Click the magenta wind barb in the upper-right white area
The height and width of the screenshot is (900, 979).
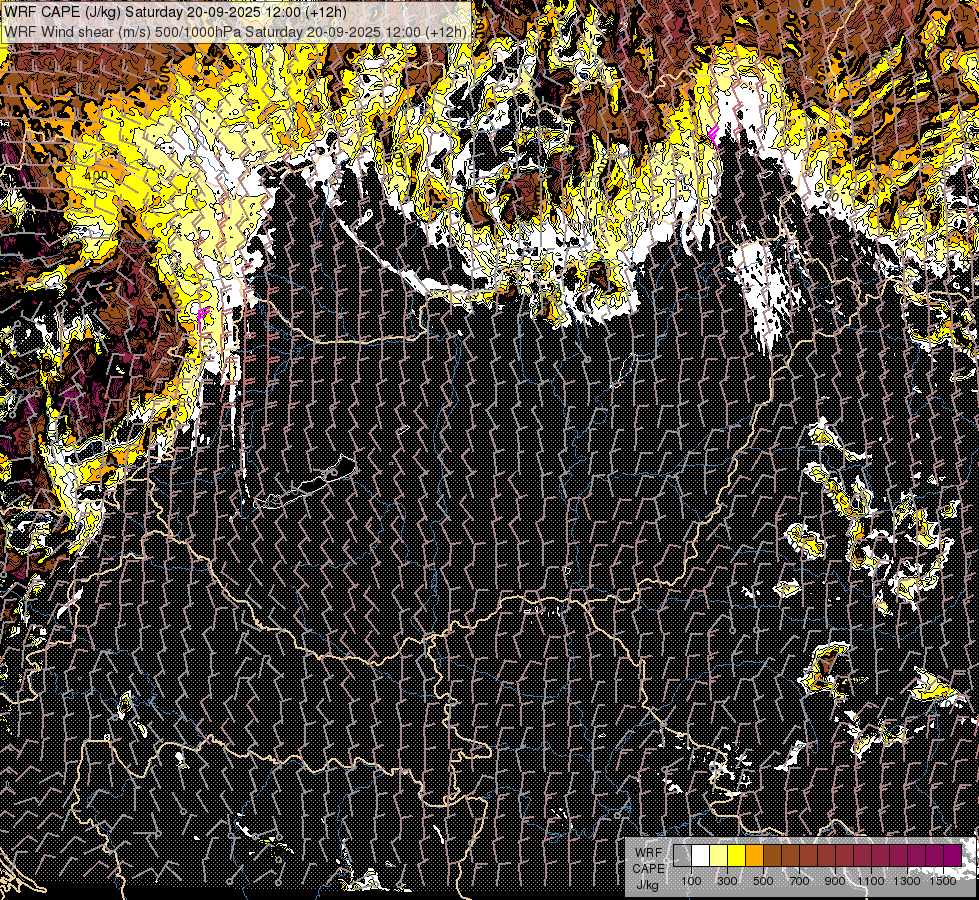714,136
